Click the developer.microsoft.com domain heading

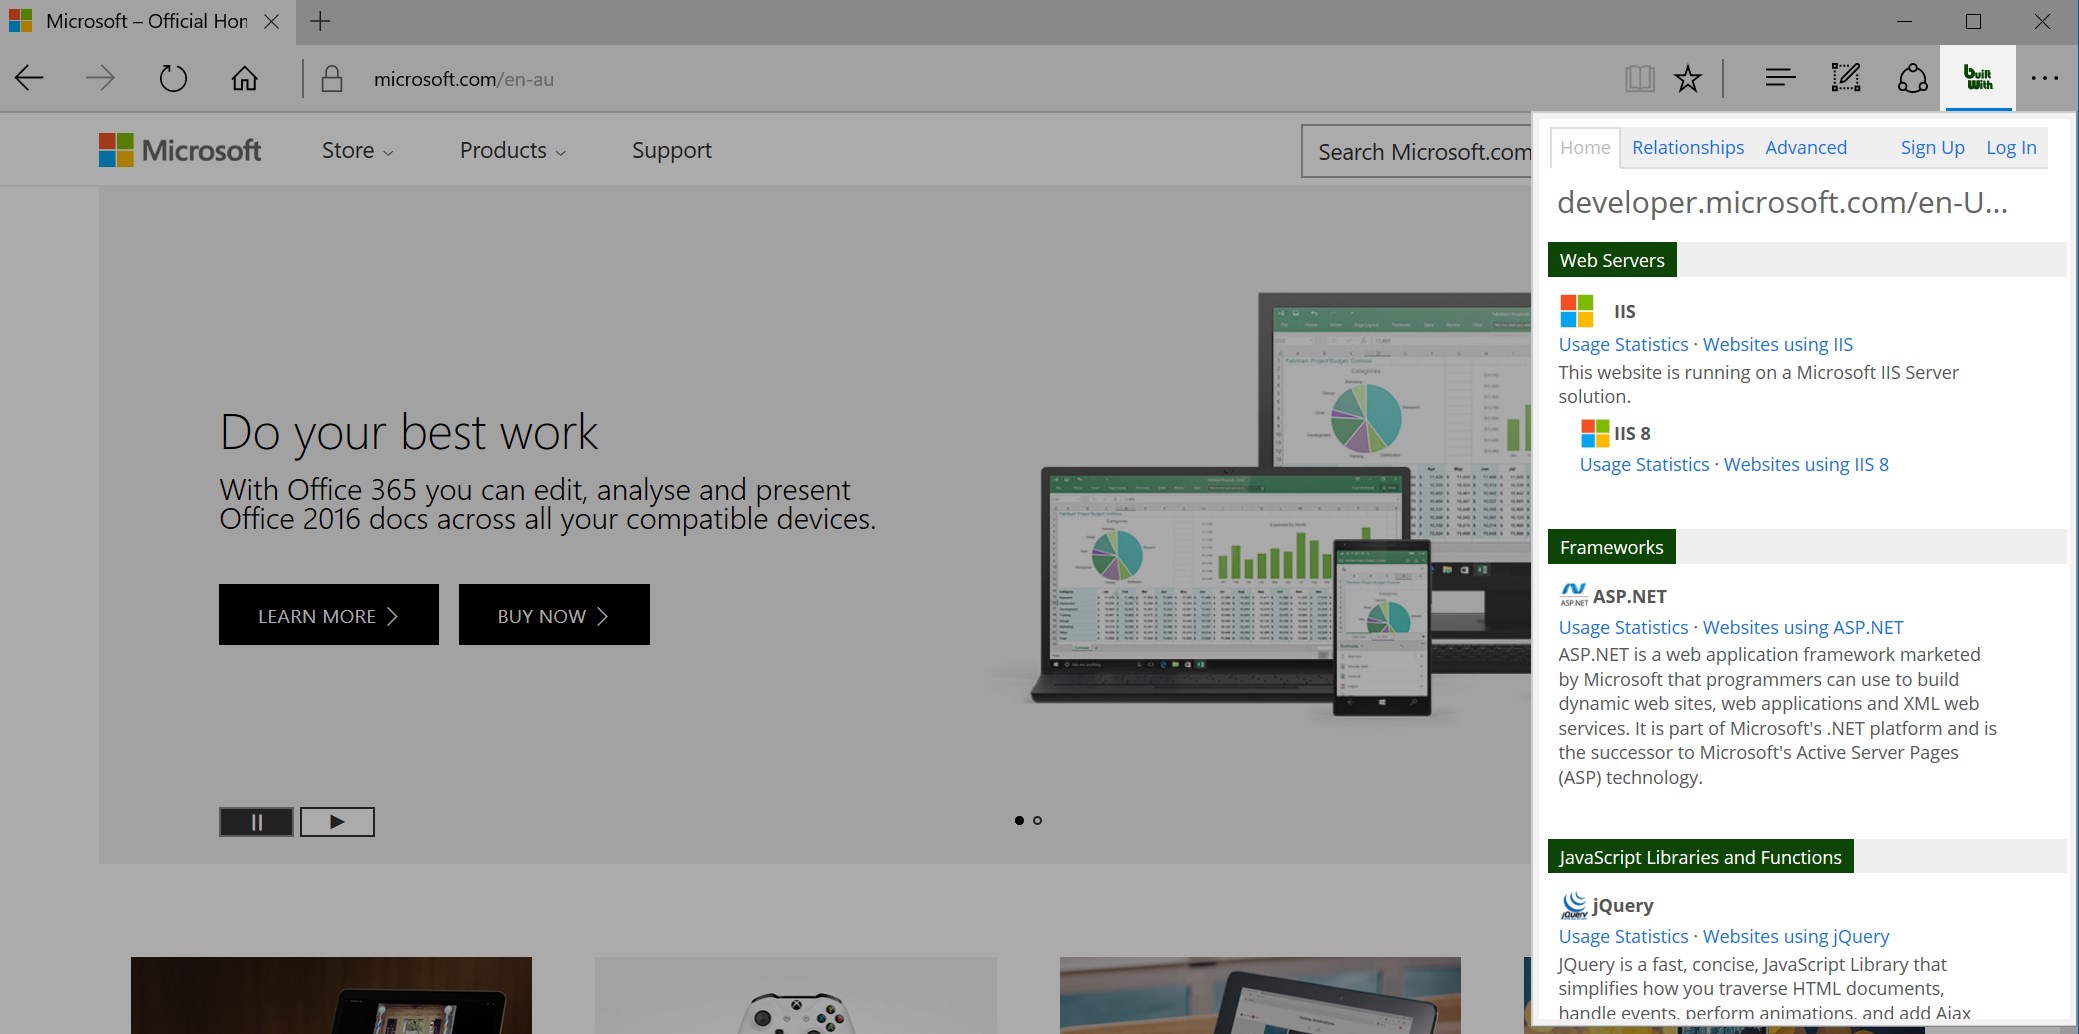(x=1782, y=203)
